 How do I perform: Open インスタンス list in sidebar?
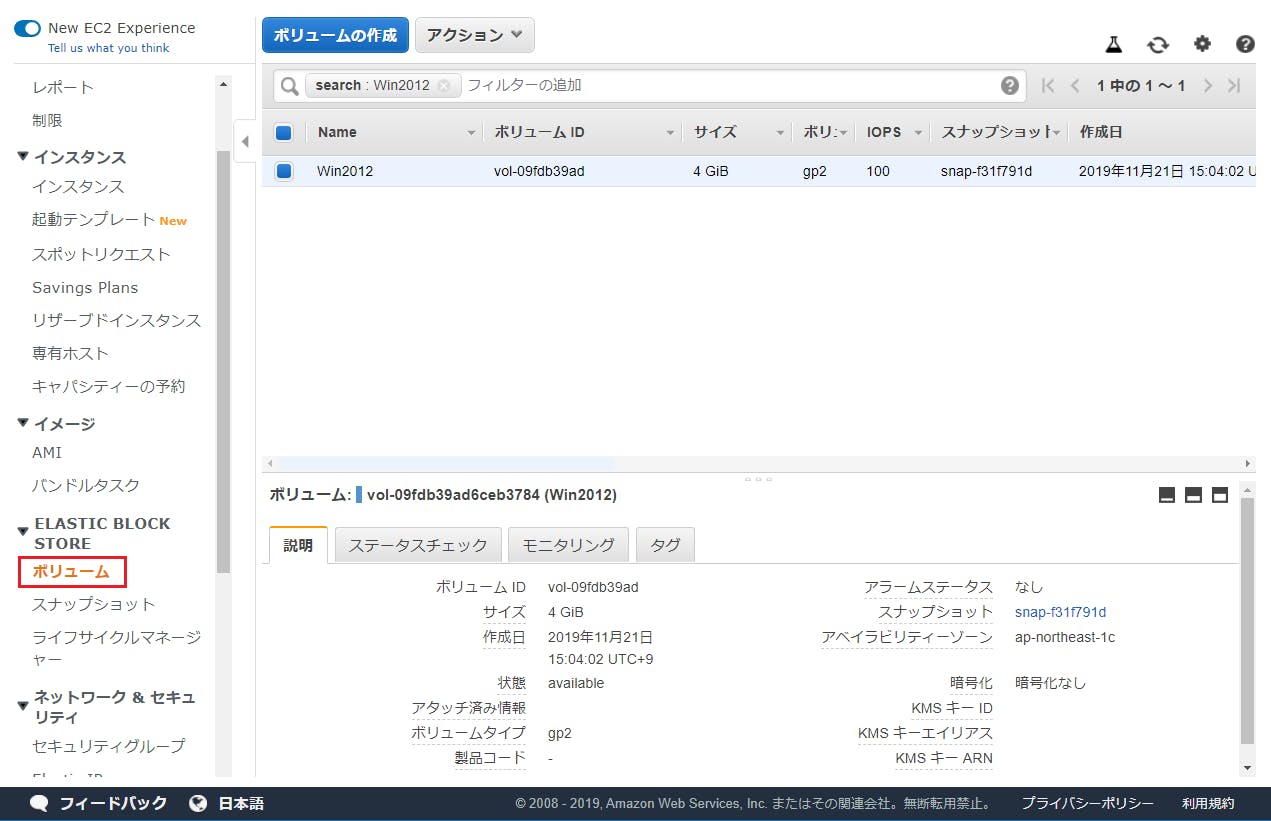(78, 186)
